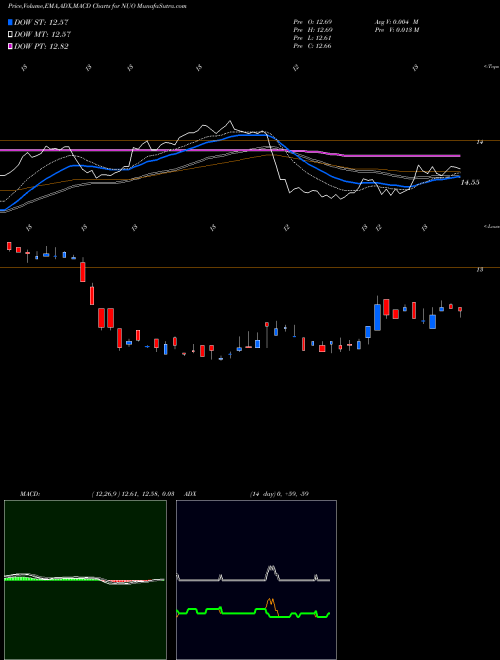
Task: Click the 'Avg V: 0.004 M' volume text
Action: [396, 22]
